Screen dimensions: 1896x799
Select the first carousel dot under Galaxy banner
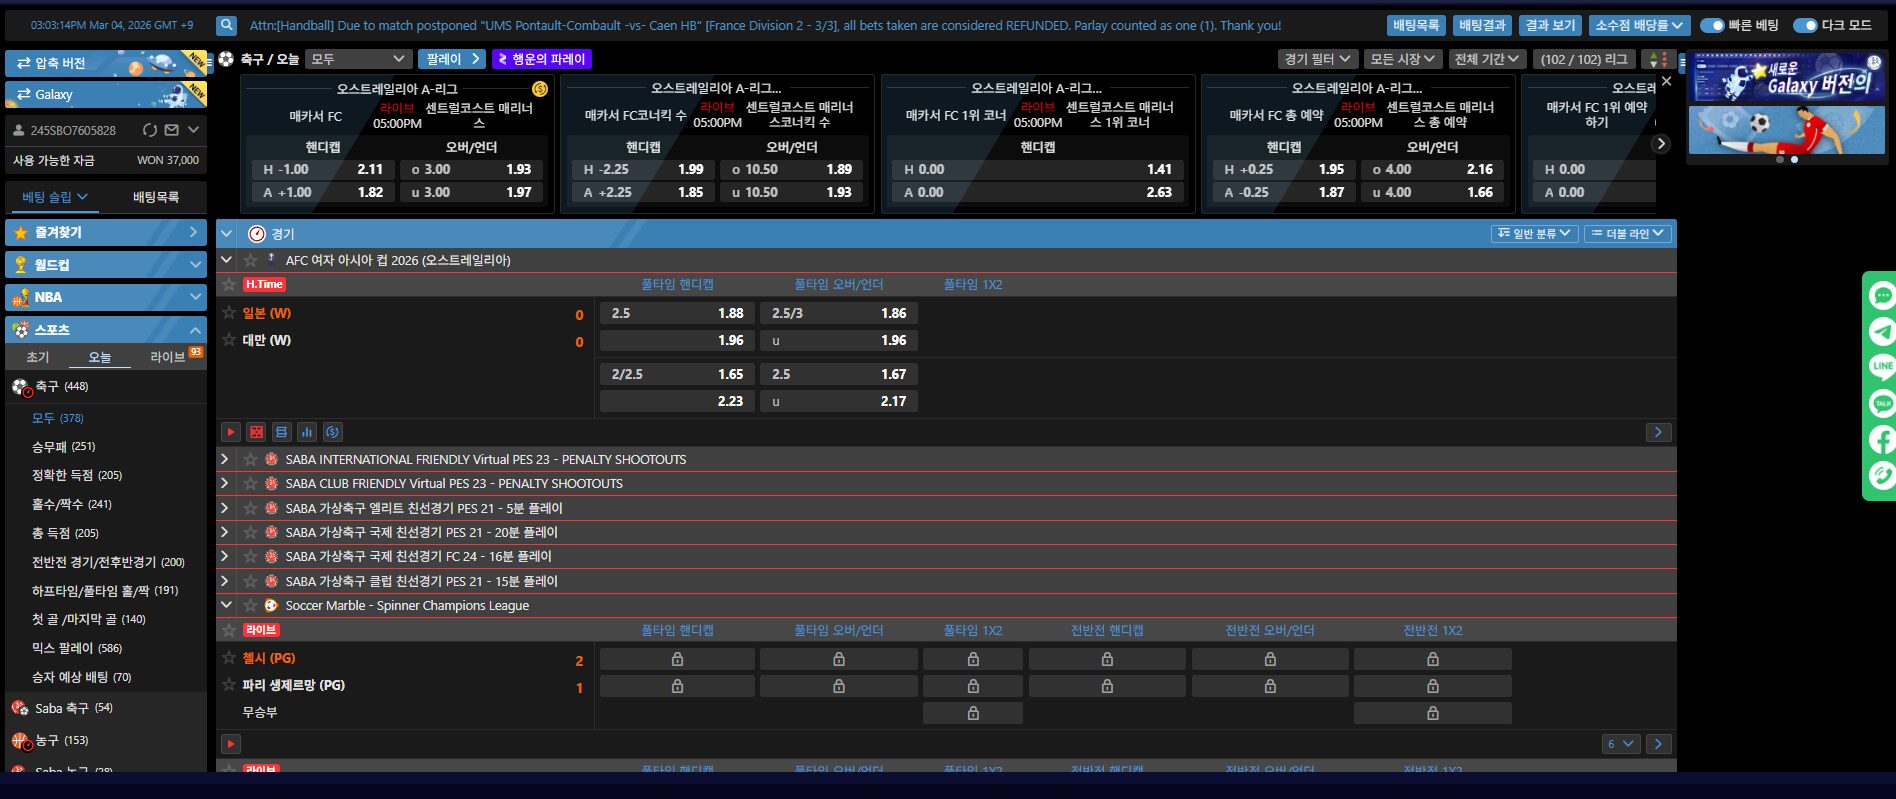tap(1779, 160)
